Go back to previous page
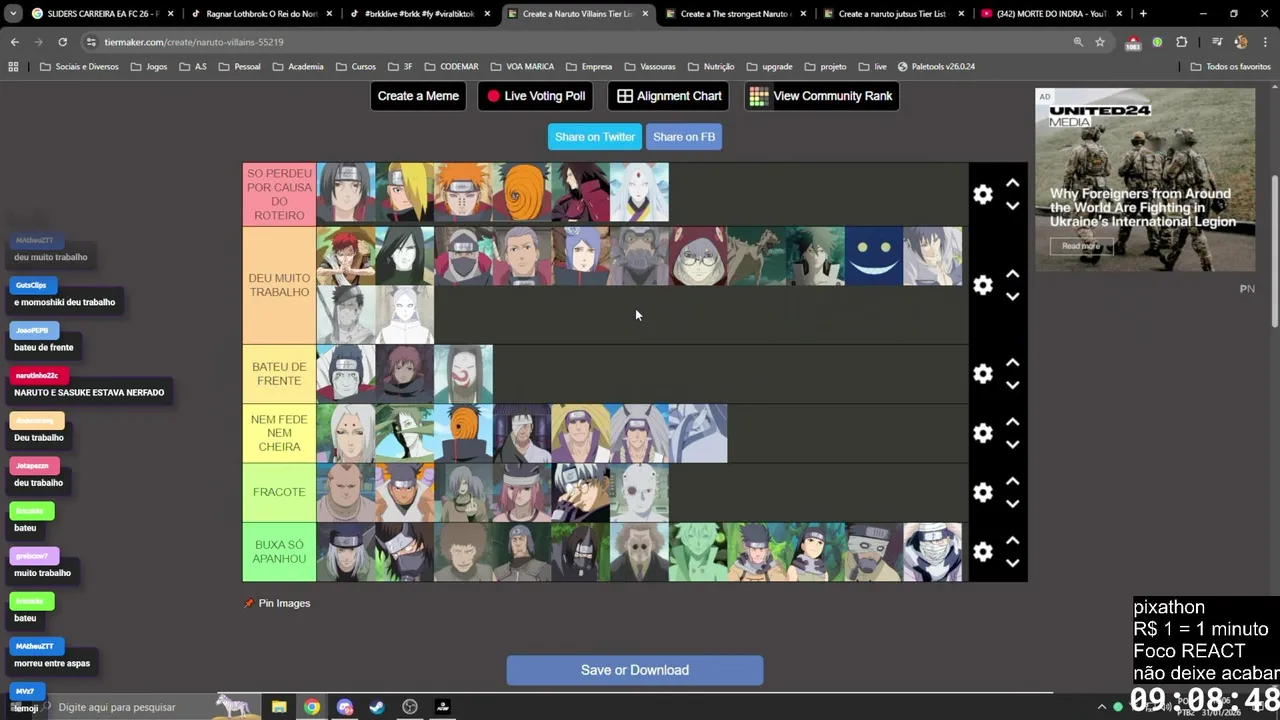The width and height of the screenshot is (1280, 720). click(x=14, y=42)
